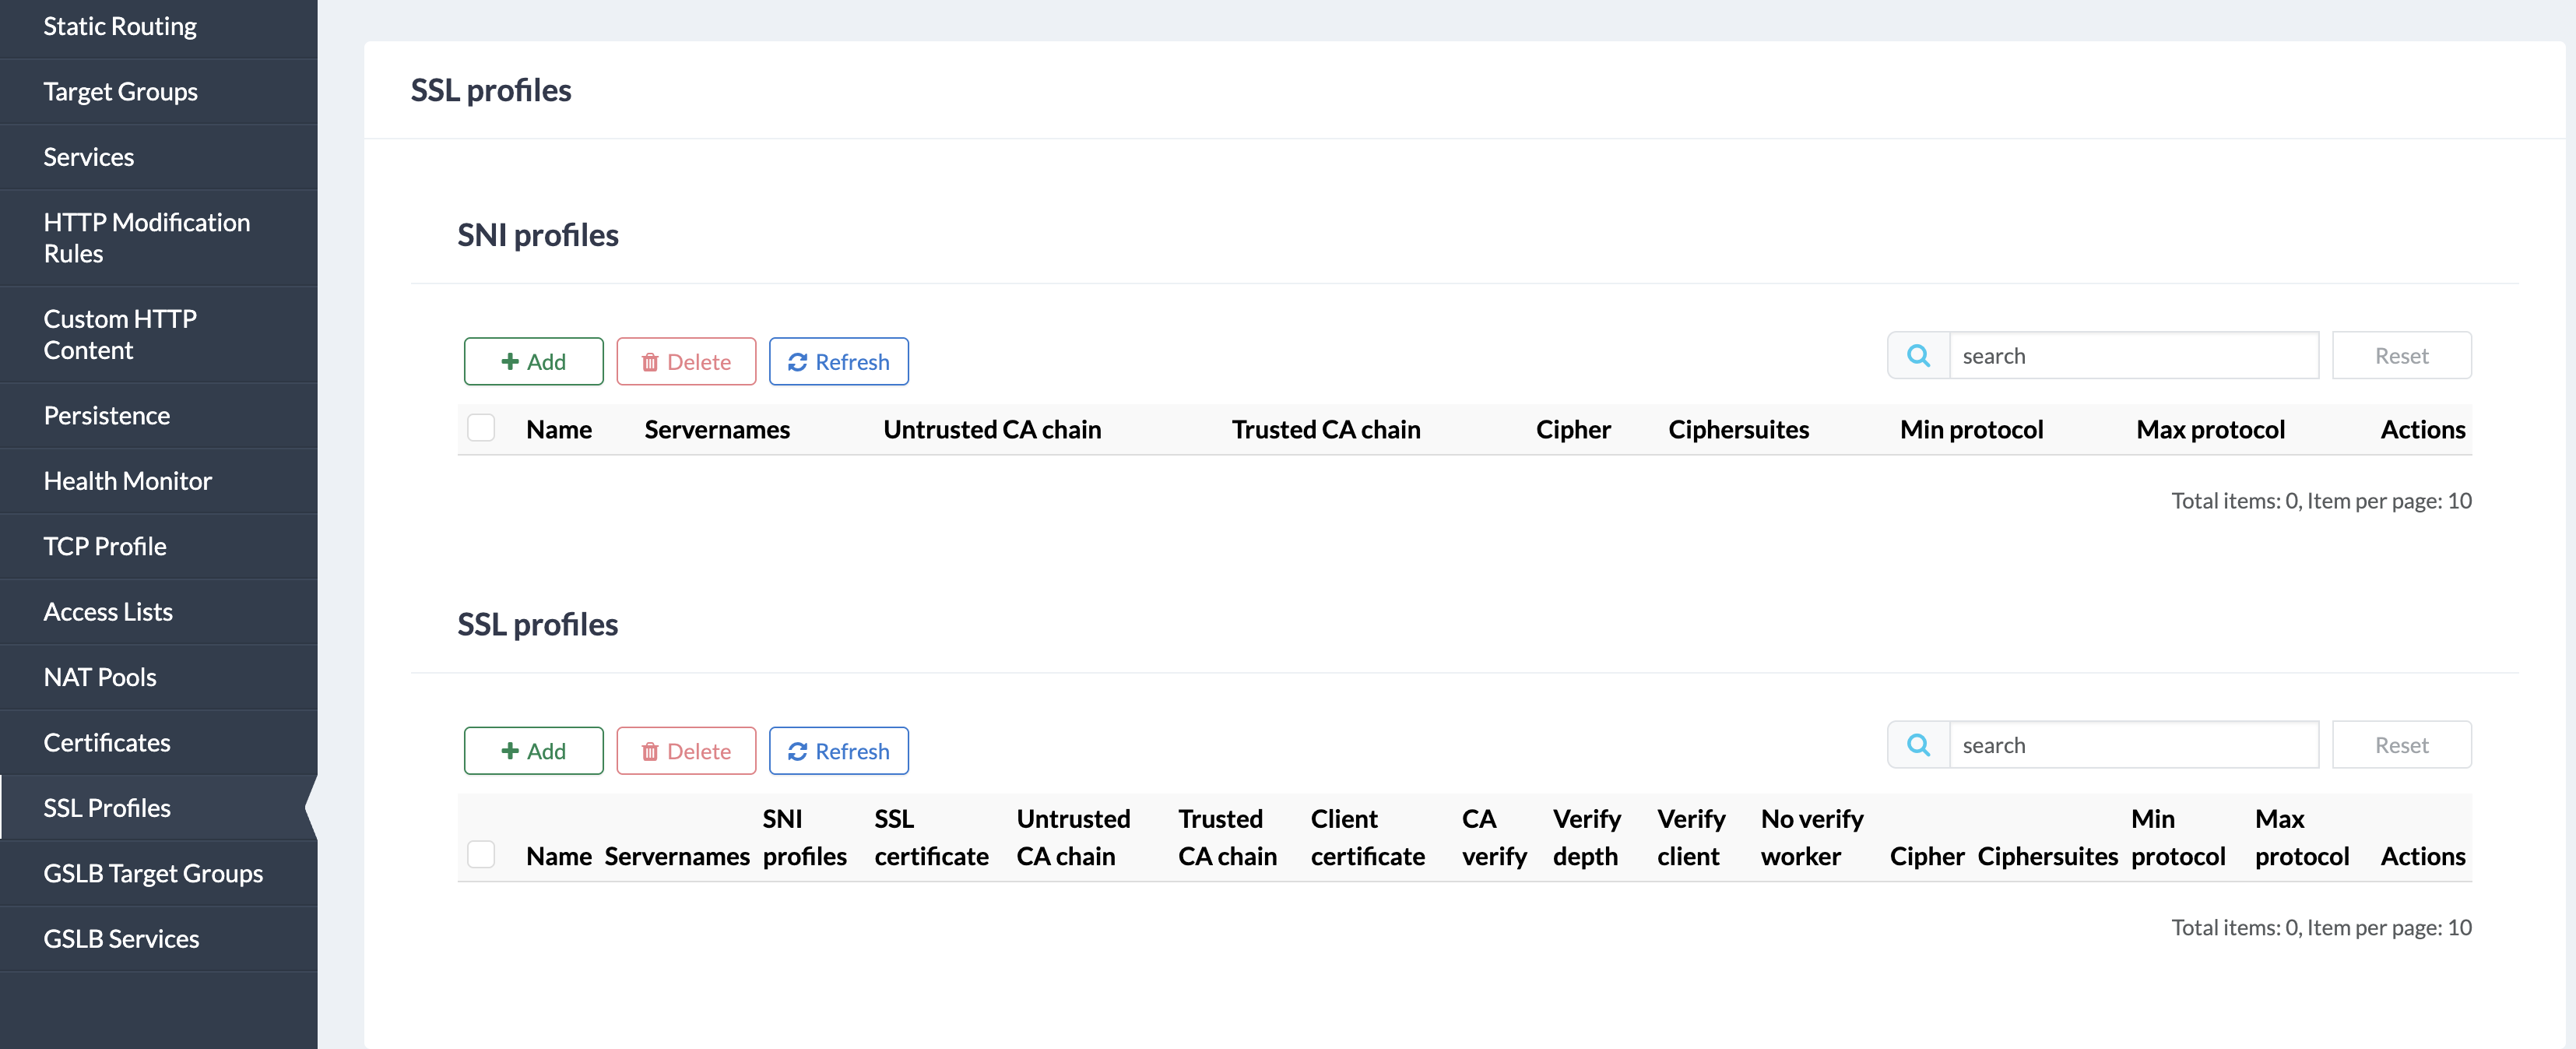The width and height of the screenshot is (2576, 1049).
Task: Click the magnifier icon beside SNI search box
Action: [x=1918, y=355]
